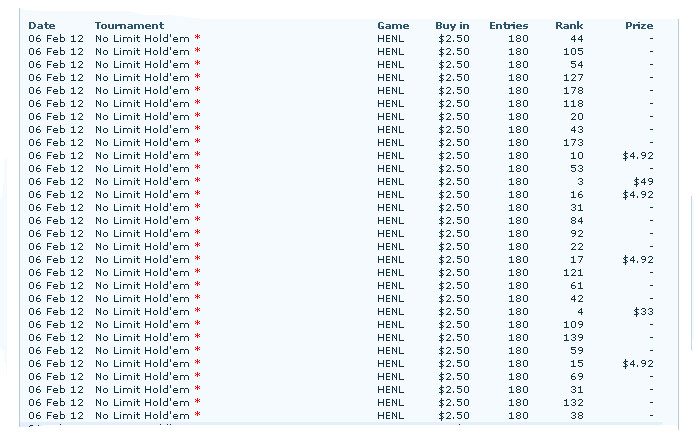Open No Limit Hold'em tournament ranked 15
Image resolution: width=694 pixels, height=439 pixels.
[142, 364]
